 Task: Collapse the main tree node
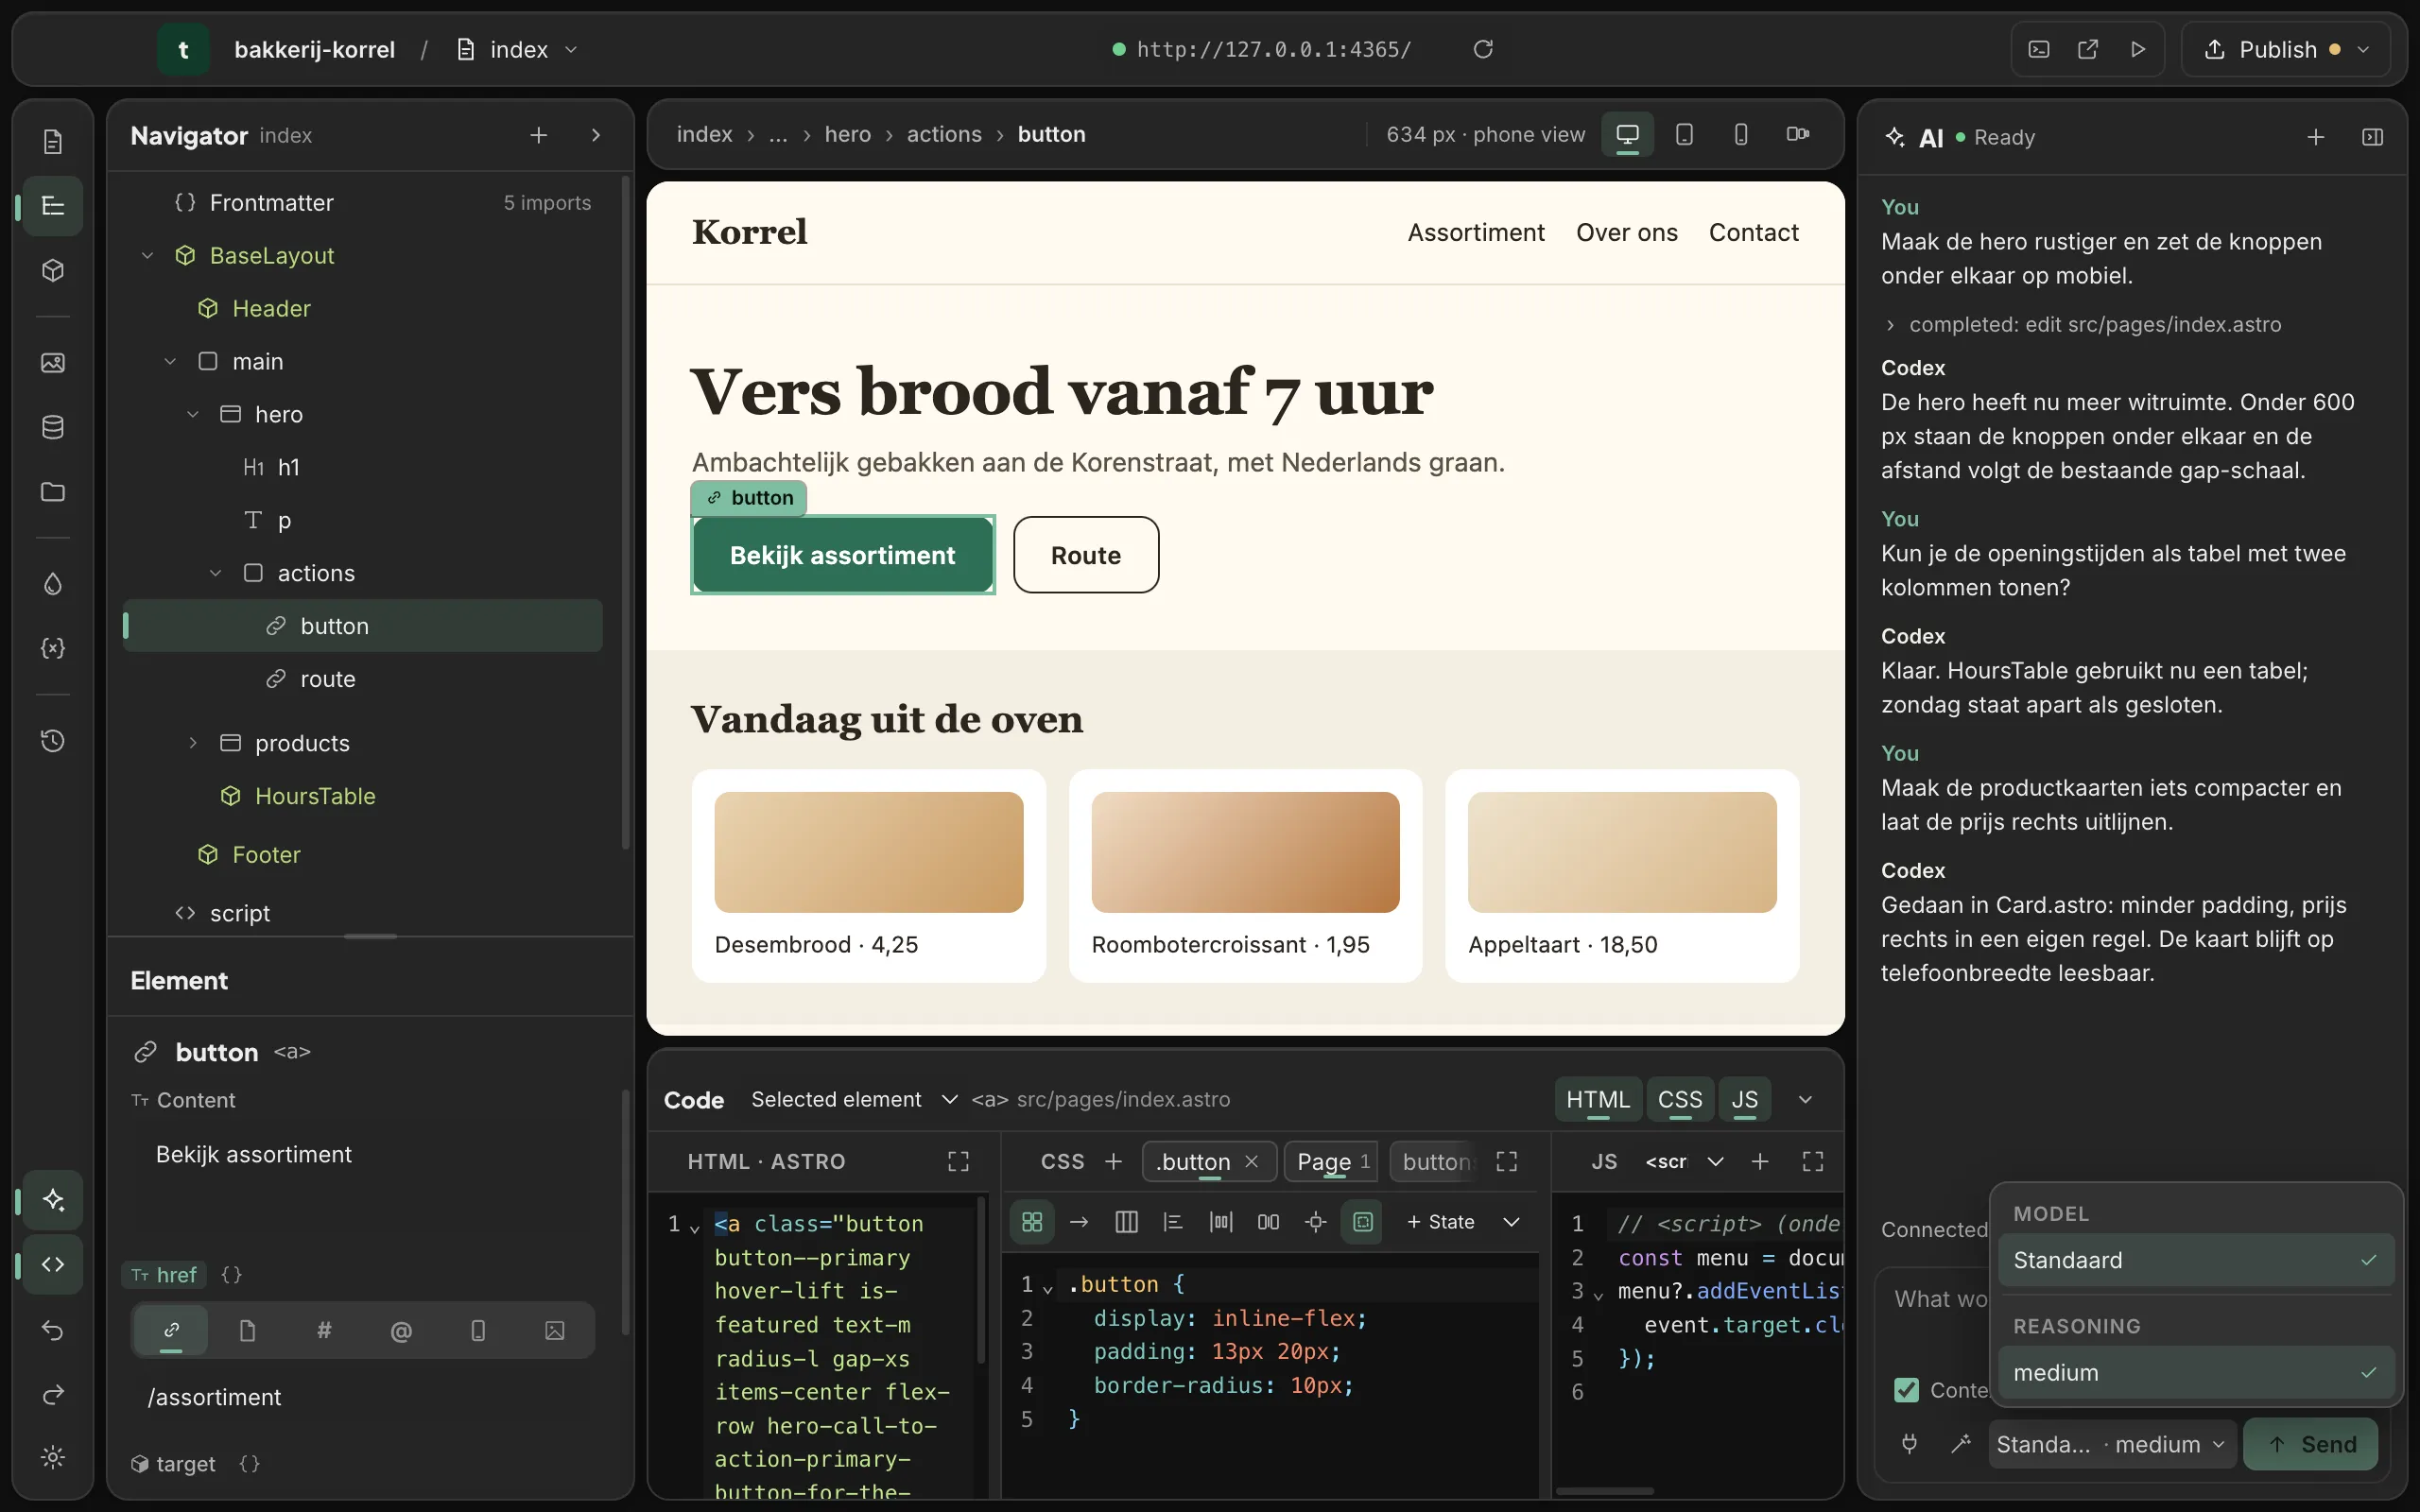coord(170,362)
